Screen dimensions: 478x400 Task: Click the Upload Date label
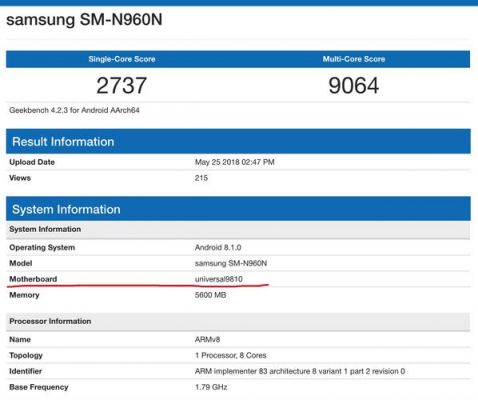coord(32,162)
